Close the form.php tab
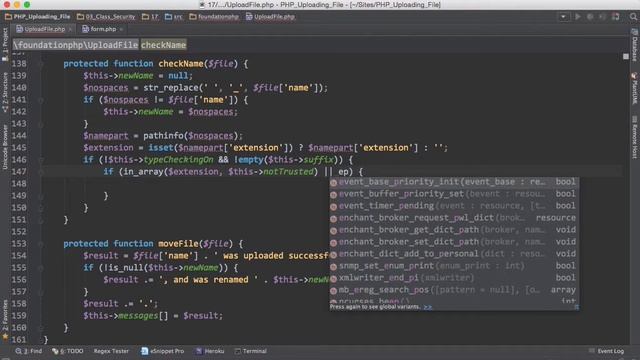The image size is (640, 360). point(121,29)
